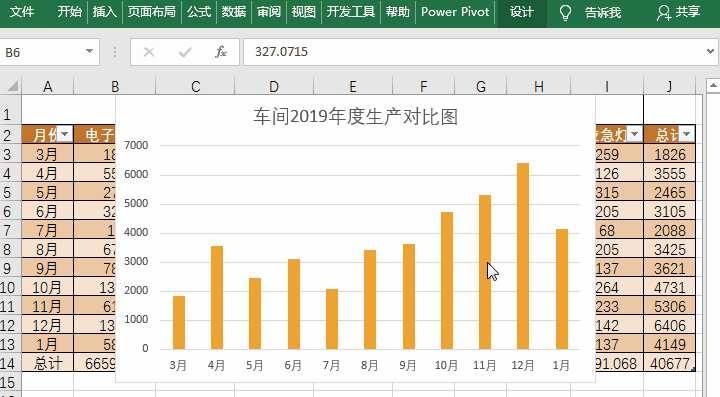
Task: Click the 3月 bar in the chart
Action: click(179, 323)
